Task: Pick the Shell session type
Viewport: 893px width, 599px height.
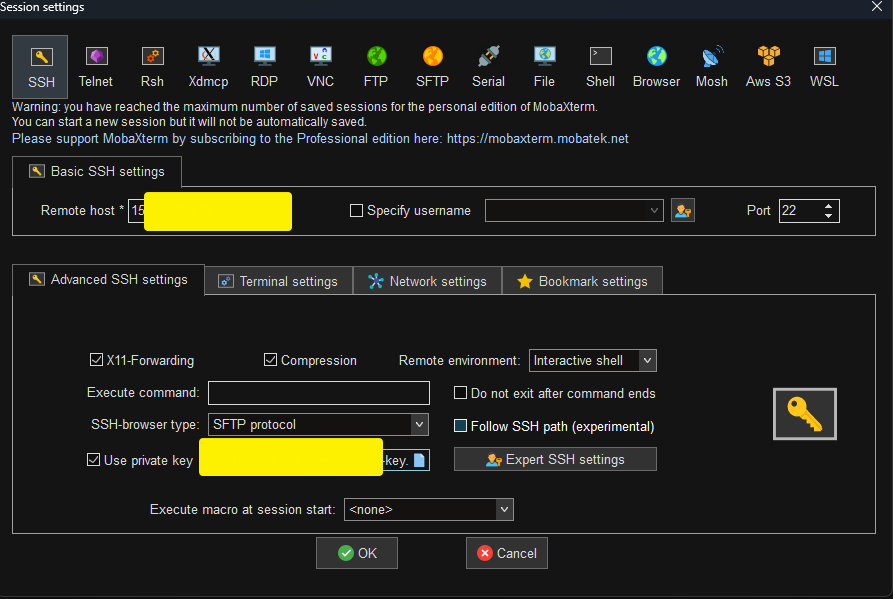Action: coord(600,67)
